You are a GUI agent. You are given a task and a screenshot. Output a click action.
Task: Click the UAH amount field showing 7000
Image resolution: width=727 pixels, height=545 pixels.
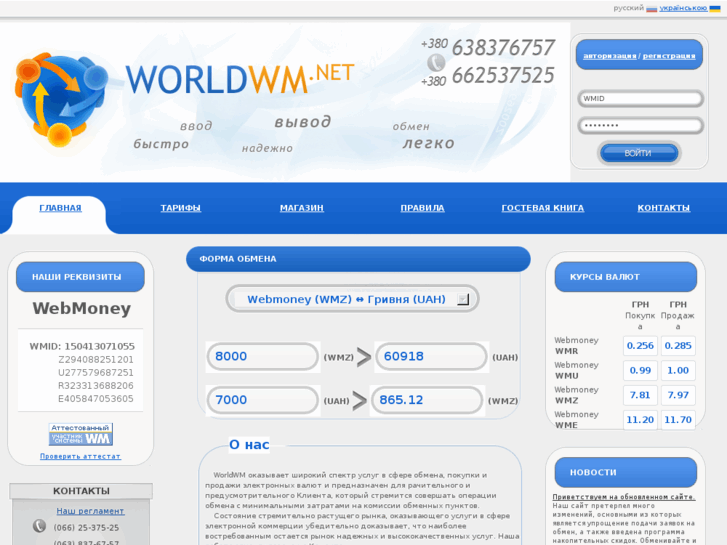point(262,400)
